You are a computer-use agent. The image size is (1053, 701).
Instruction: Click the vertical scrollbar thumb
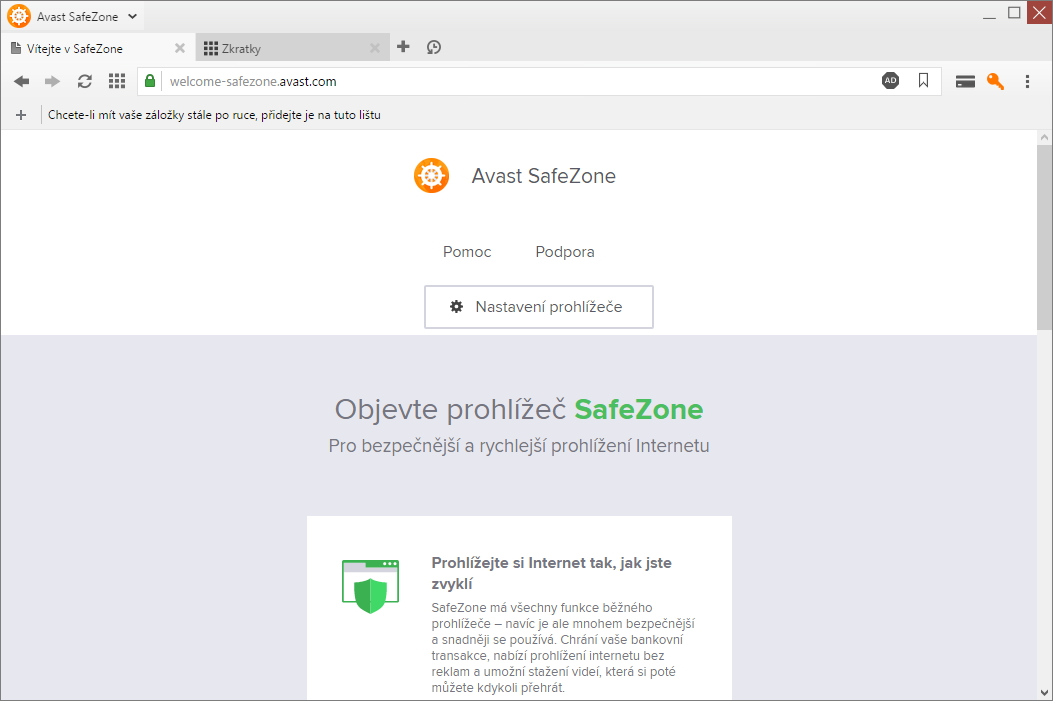coord(1044,236)
